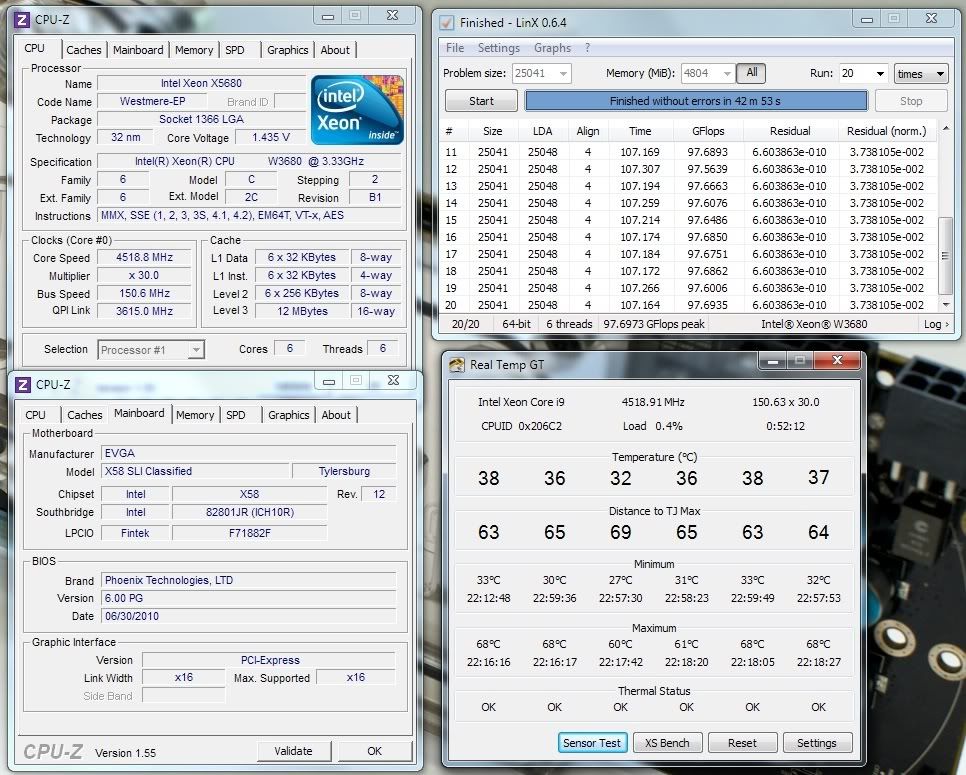Open the Settings menu in LinX
Image resolution: width=966 pixels, height=775 pixels.
pyautogui.click(x=498, y=47)
